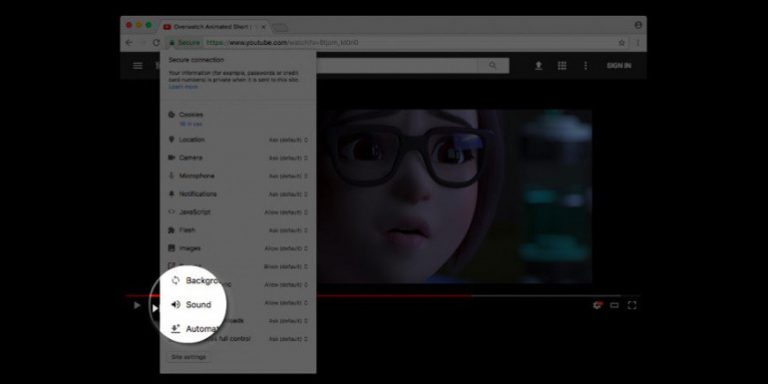The image size is (768, 384).
Task: Click the Secure lock icon in address bar
Action: 172,43
